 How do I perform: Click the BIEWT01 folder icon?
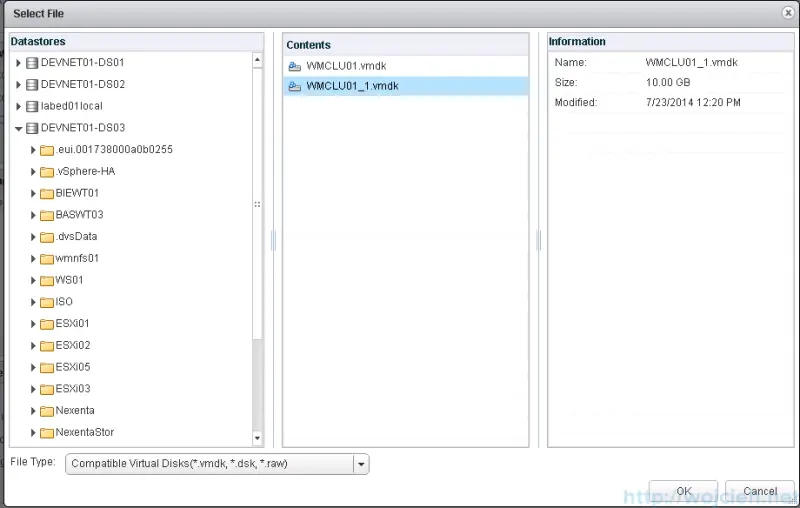(x=46, y=193)
